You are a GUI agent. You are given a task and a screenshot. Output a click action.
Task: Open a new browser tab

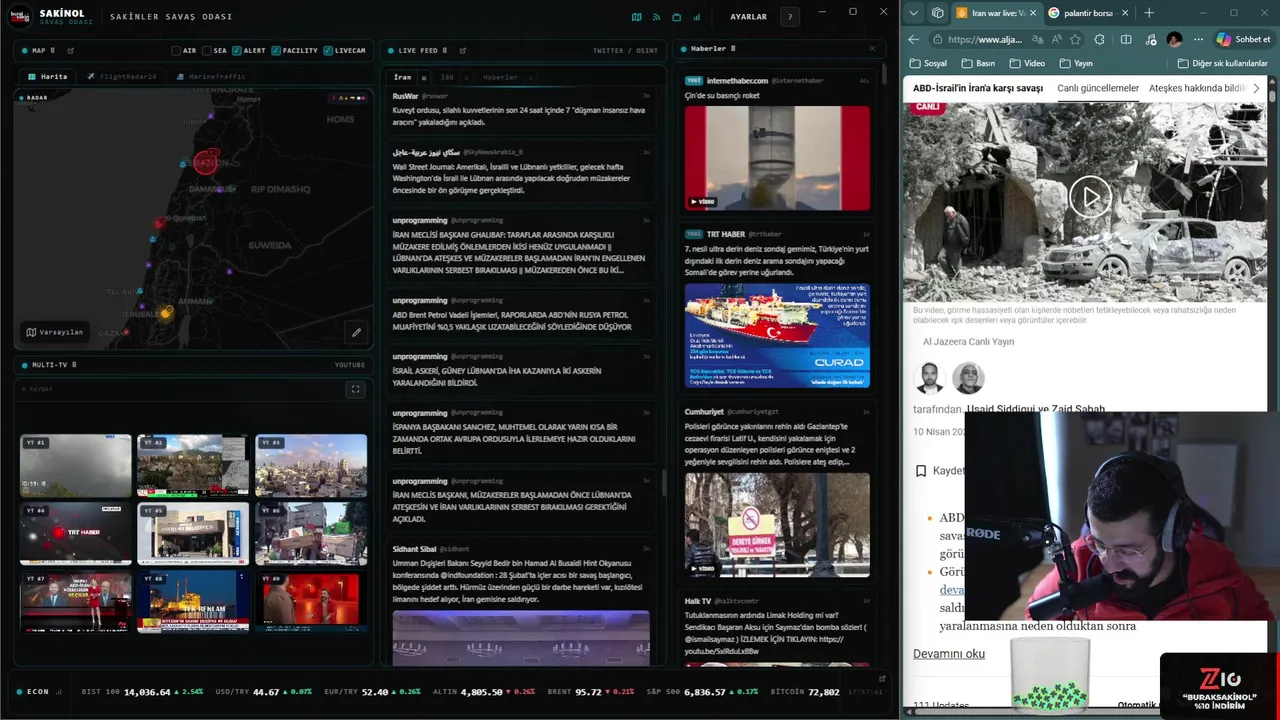tap(1148, 13)
